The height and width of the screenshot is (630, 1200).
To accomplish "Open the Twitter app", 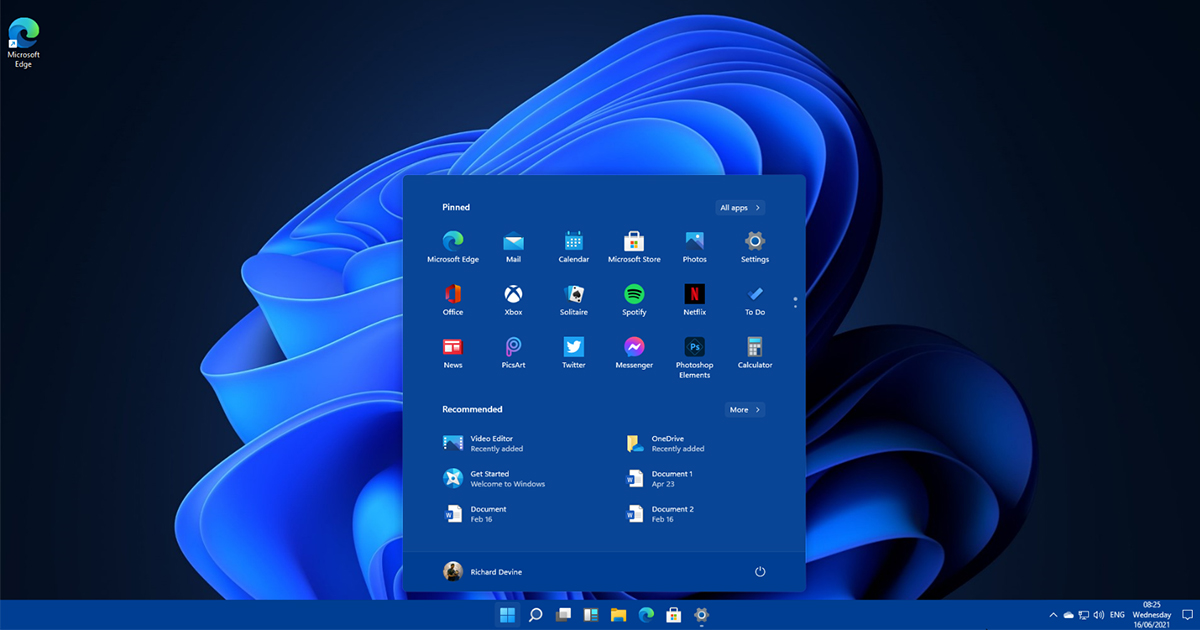I will pos(573,348).
